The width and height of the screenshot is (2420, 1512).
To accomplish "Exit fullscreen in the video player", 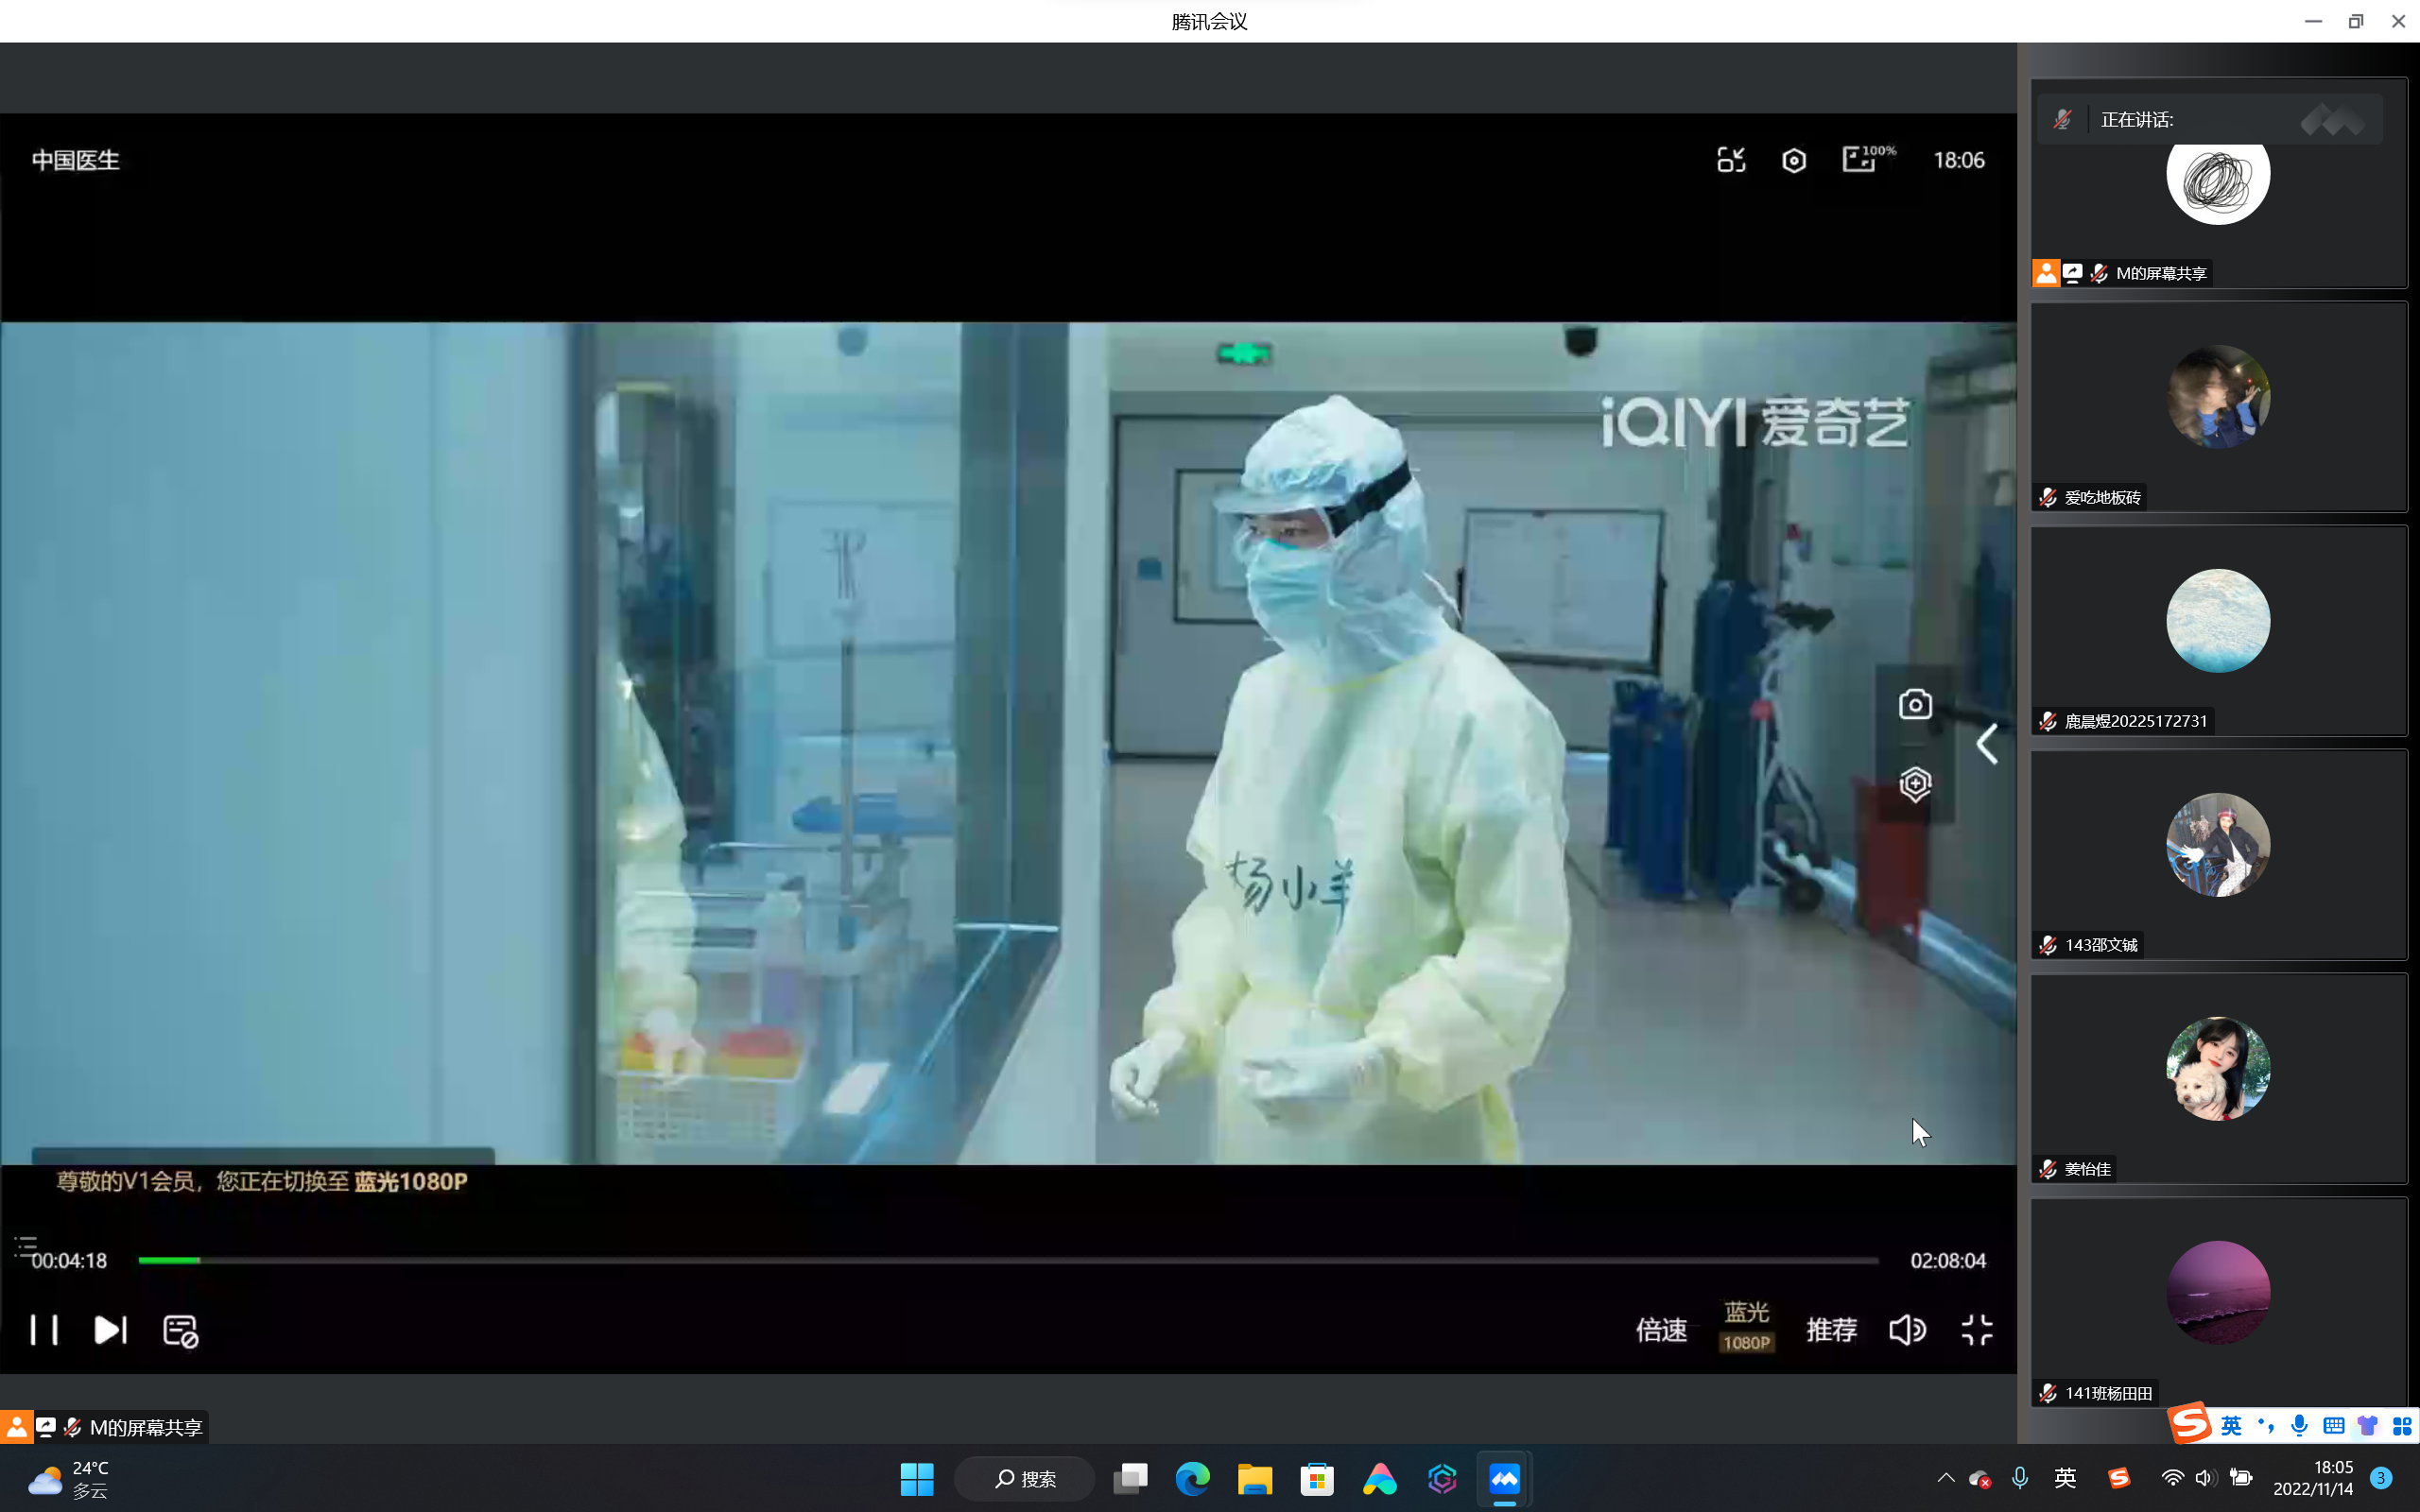I will 1976,1329.
